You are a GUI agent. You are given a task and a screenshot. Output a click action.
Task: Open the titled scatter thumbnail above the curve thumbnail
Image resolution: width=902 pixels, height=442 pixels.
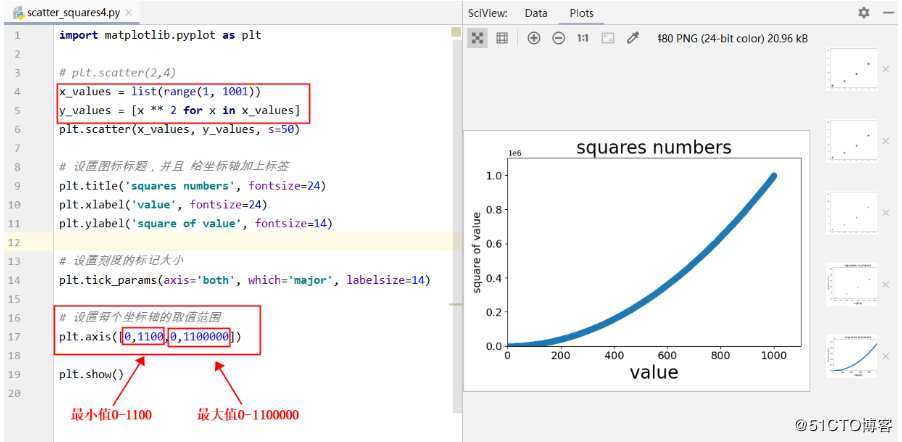click(x=852, y=284)
